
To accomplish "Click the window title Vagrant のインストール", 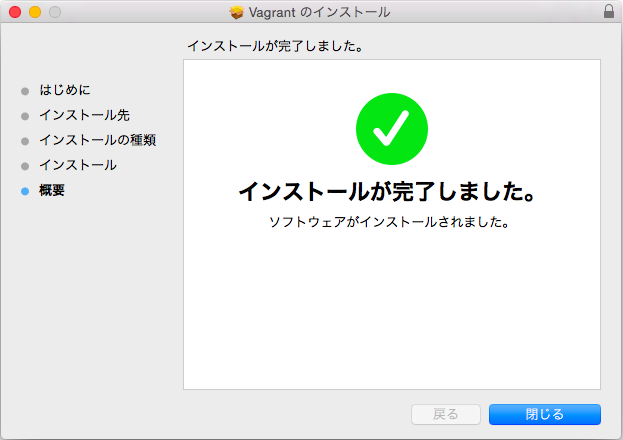I will (x=319, y=12).
